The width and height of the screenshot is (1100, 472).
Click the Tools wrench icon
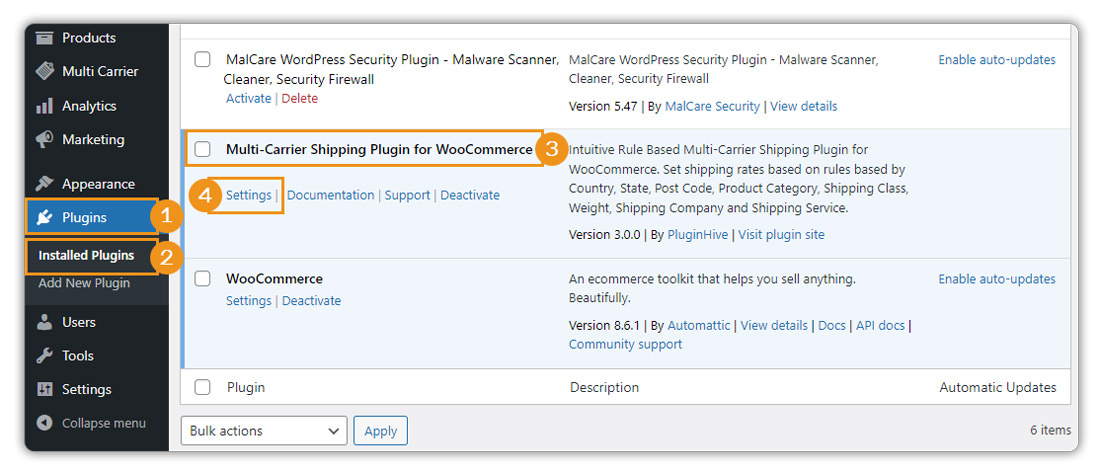44,356
